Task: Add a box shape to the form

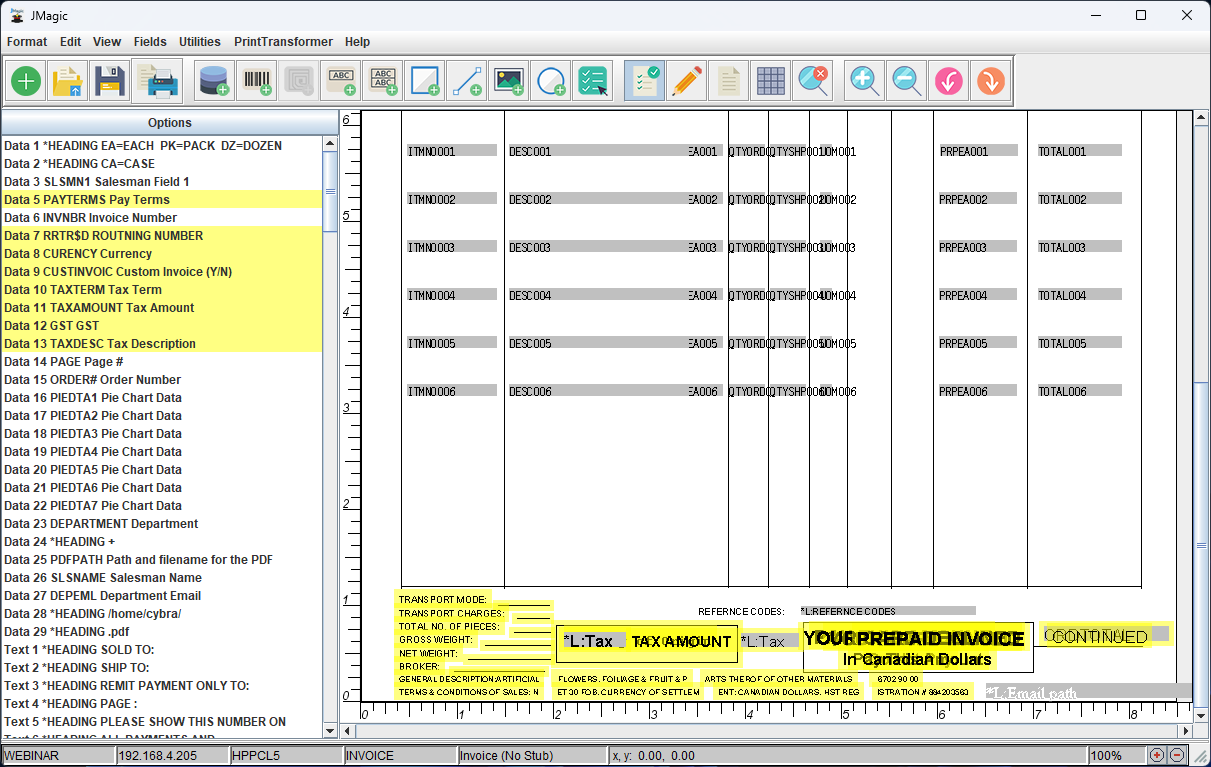Action: (x=424, y=81)
